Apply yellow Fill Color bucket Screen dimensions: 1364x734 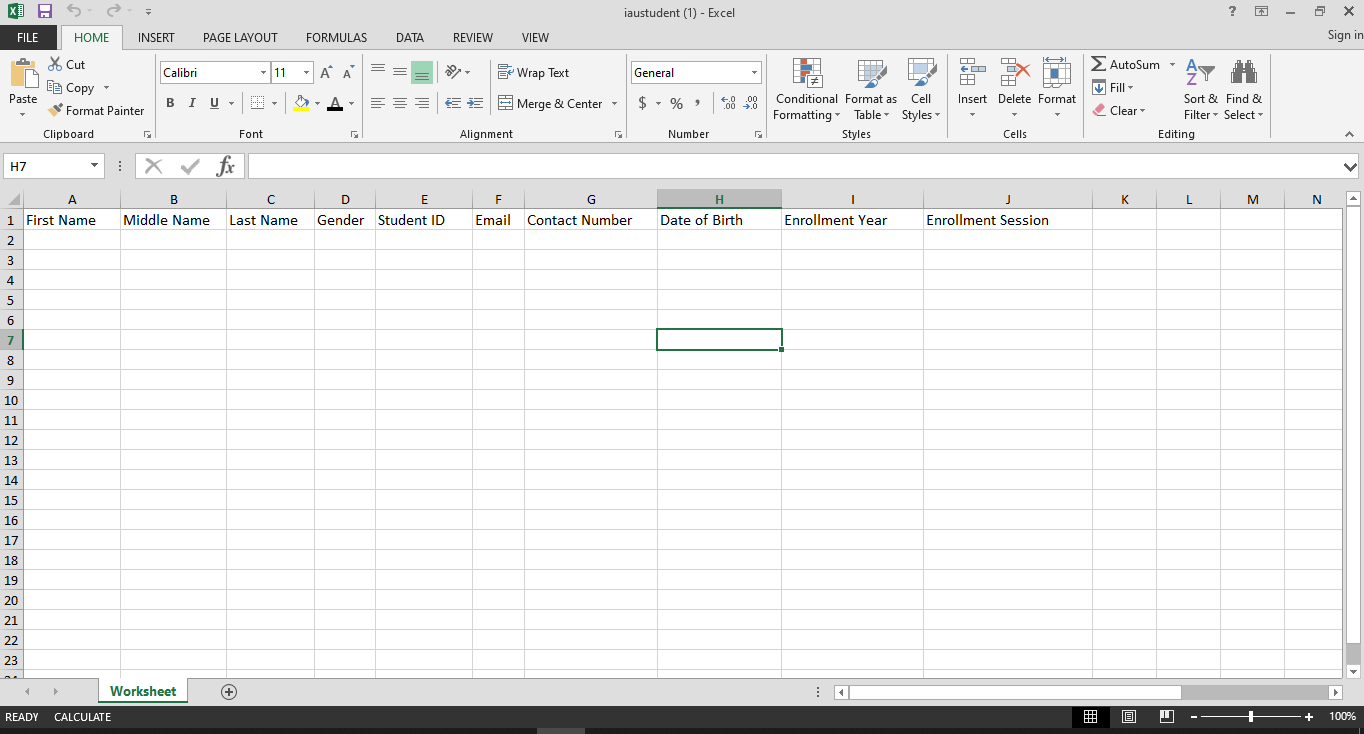coord(302,103)
